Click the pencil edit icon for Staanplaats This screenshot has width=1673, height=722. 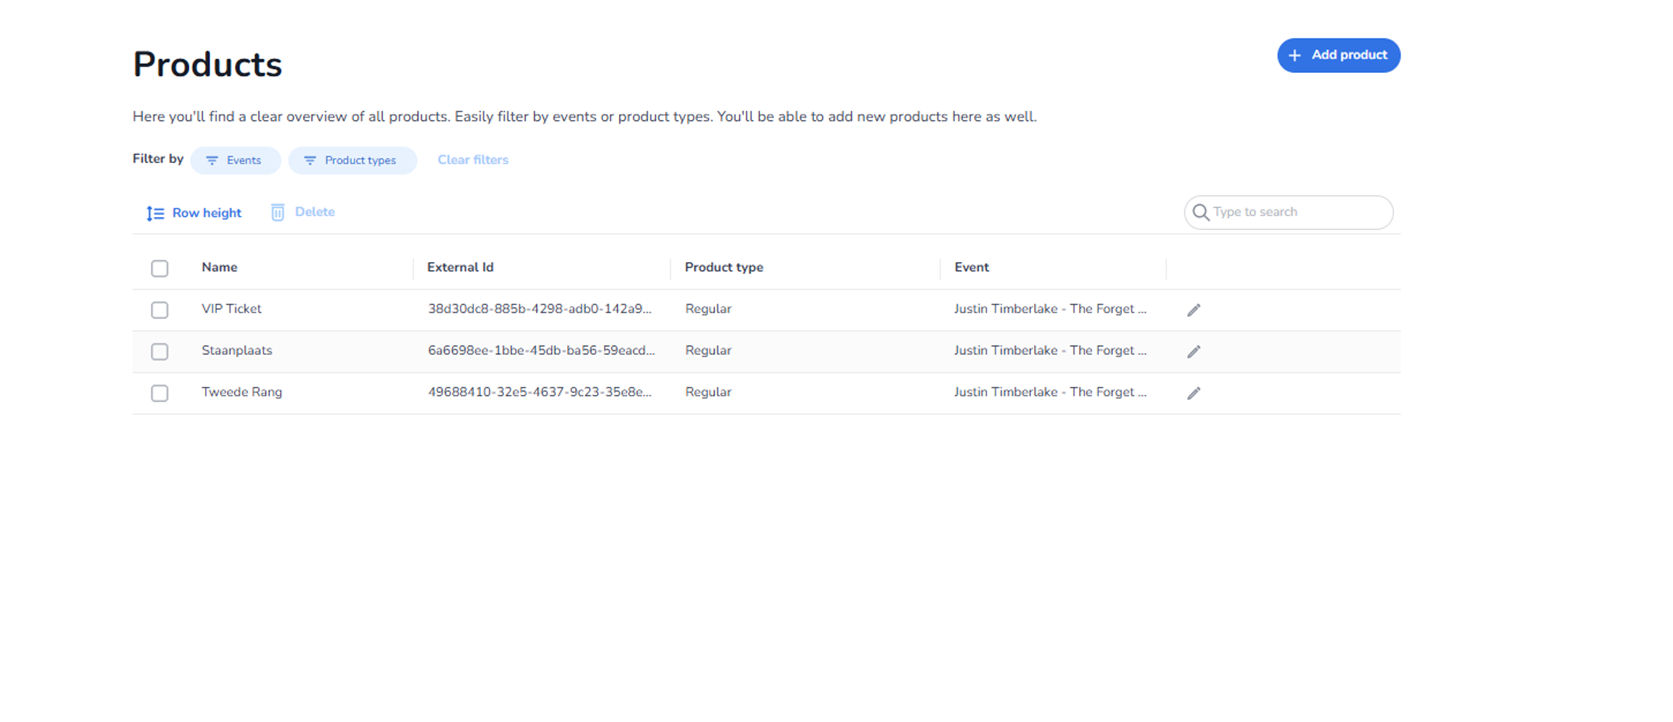1193,352
